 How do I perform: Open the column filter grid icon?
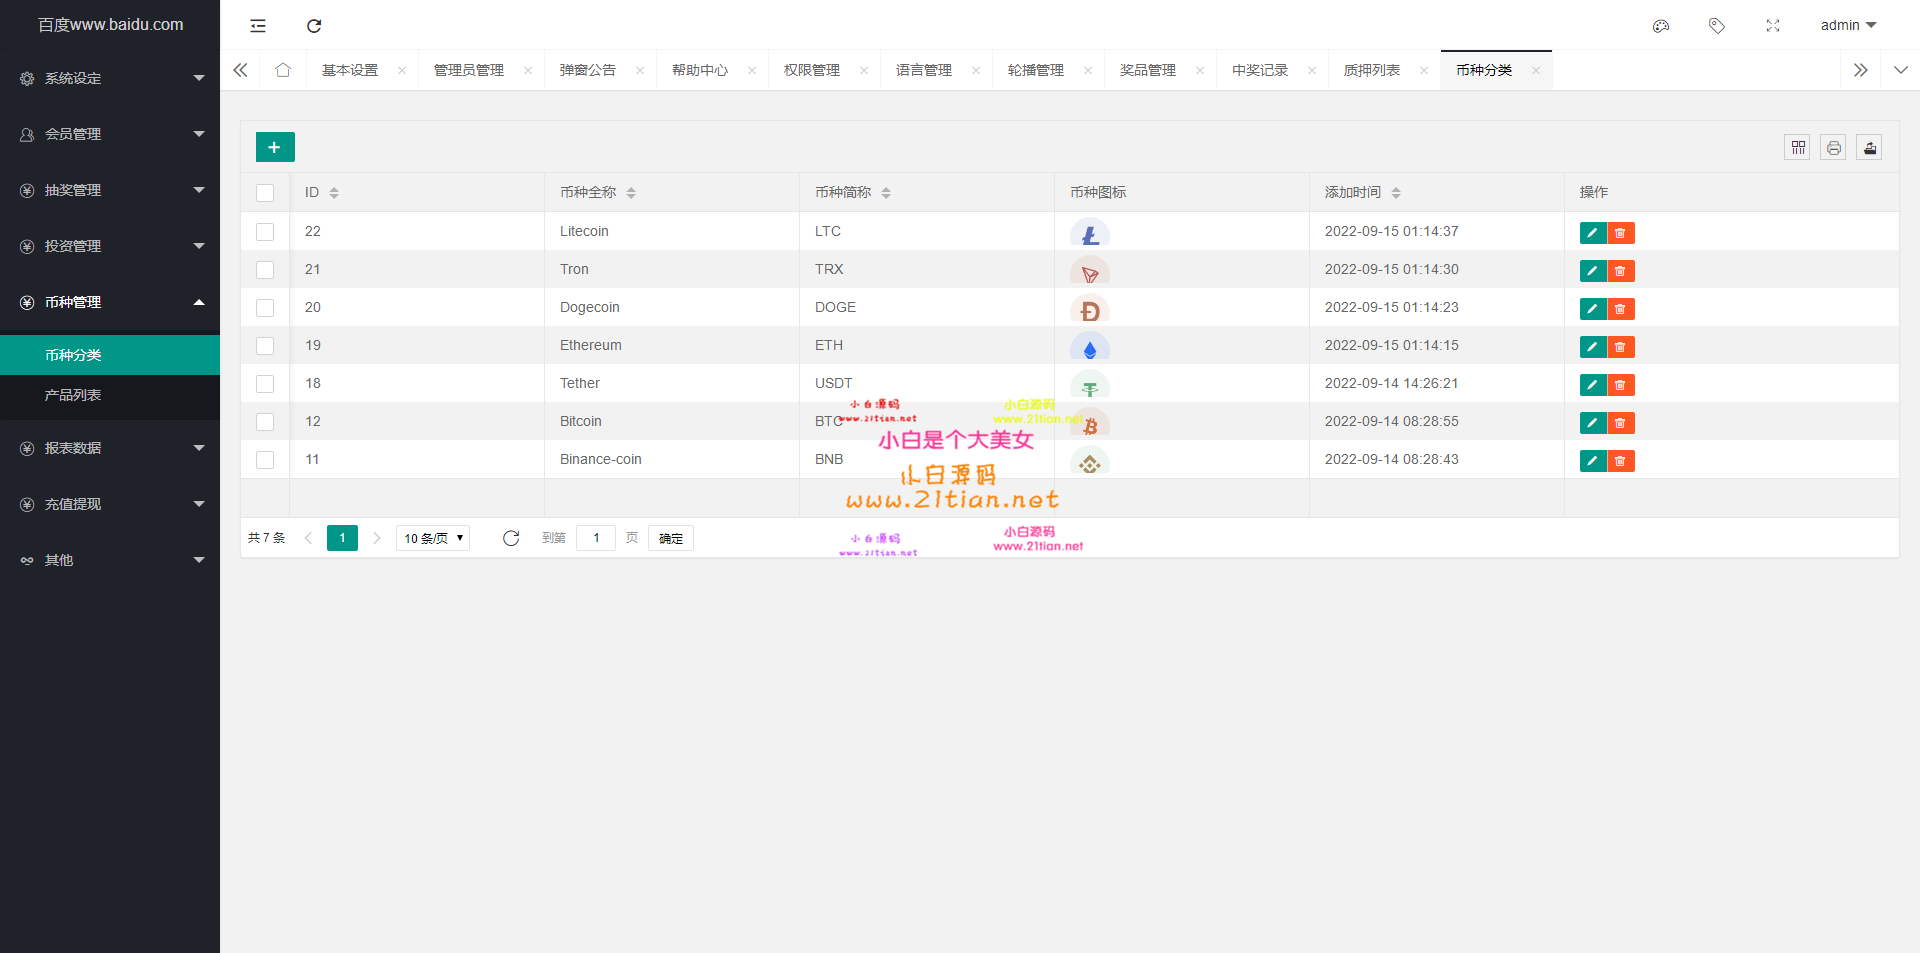pyautogui.click(x=1798, y=148)
